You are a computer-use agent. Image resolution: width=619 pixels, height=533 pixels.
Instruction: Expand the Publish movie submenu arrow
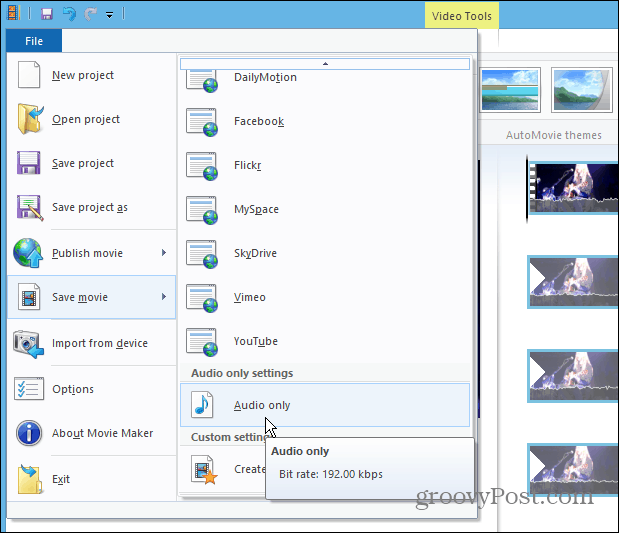(x=164, y=253)
